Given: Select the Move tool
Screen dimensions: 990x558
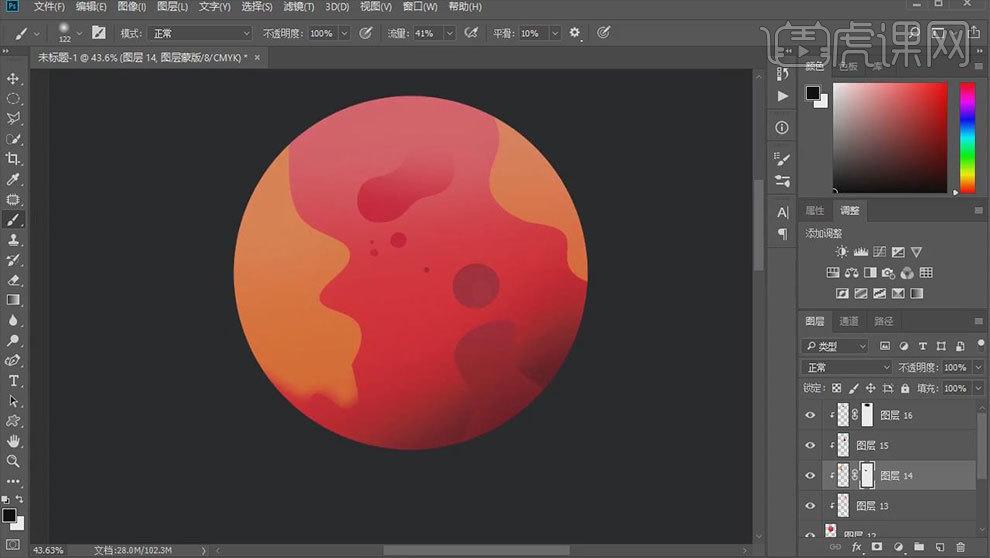Looking at the screenshot, I should click(x=14, y=79).
